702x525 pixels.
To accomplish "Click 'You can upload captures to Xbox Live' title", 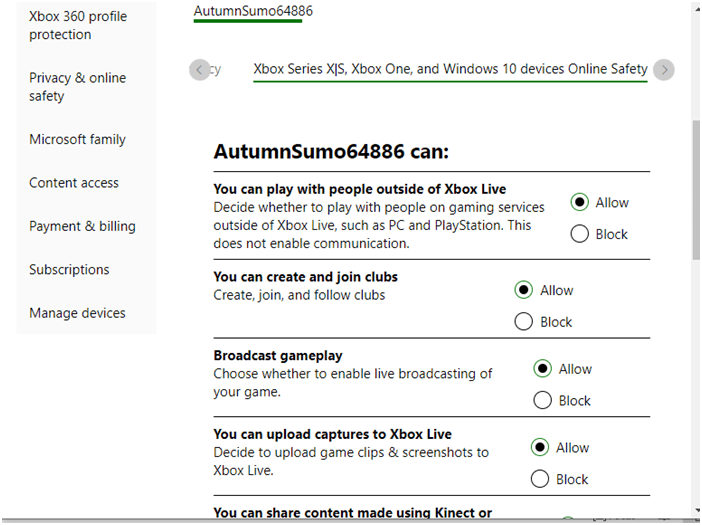I will tap(333, 435).
